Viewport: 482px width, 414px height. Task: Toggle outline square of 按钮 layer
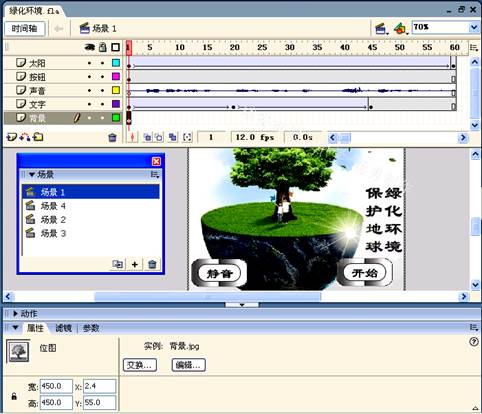point(116,77)
